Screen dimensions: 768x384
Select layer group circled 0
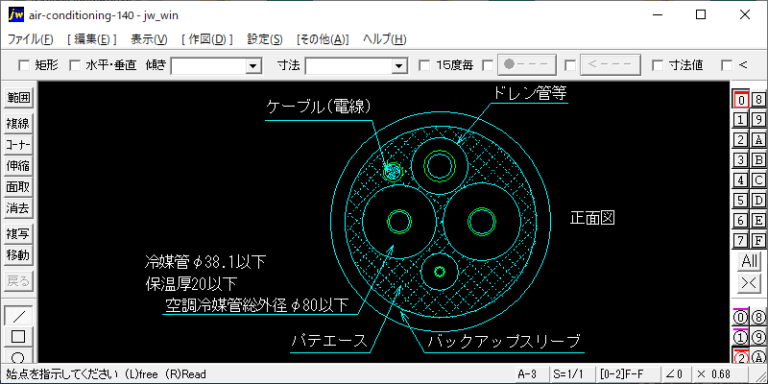point(741,317)
